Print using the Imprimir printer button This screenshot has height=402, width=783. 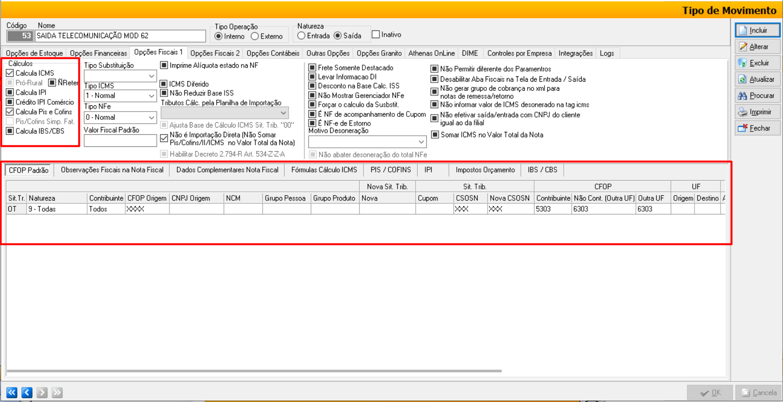click(757, 112)
